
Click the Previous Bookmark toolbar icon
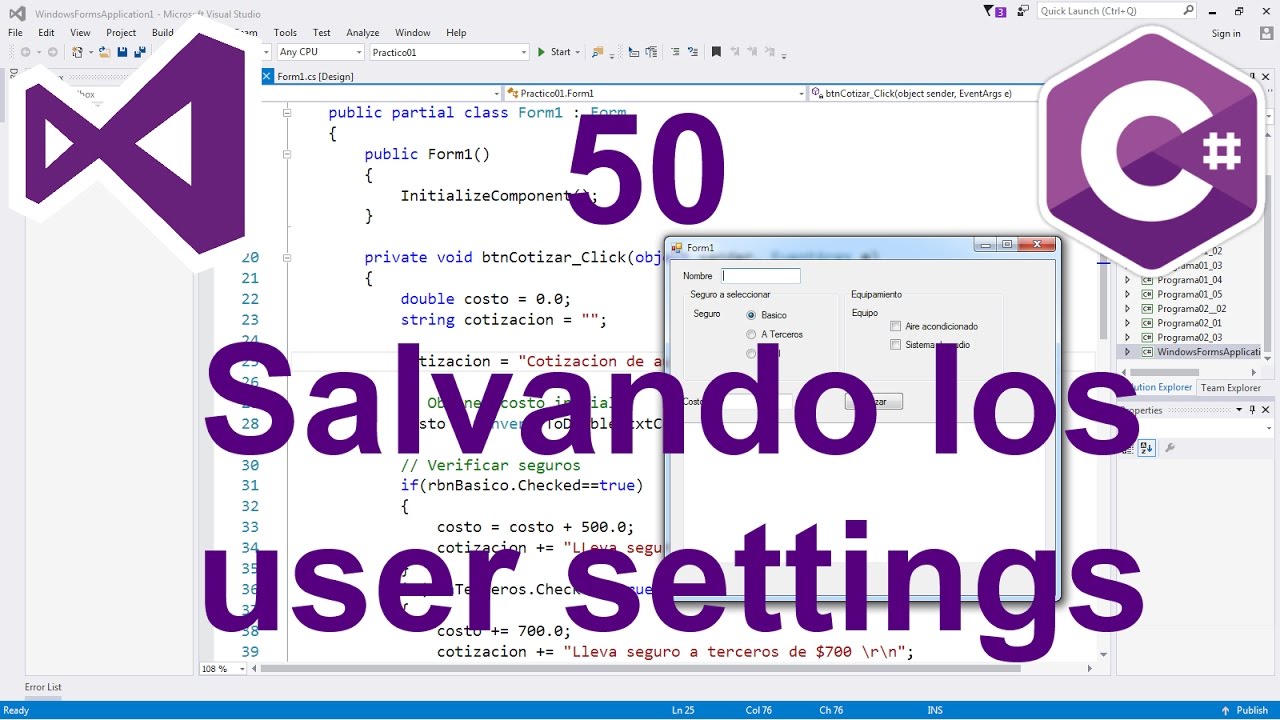click(x=735, y=52)
